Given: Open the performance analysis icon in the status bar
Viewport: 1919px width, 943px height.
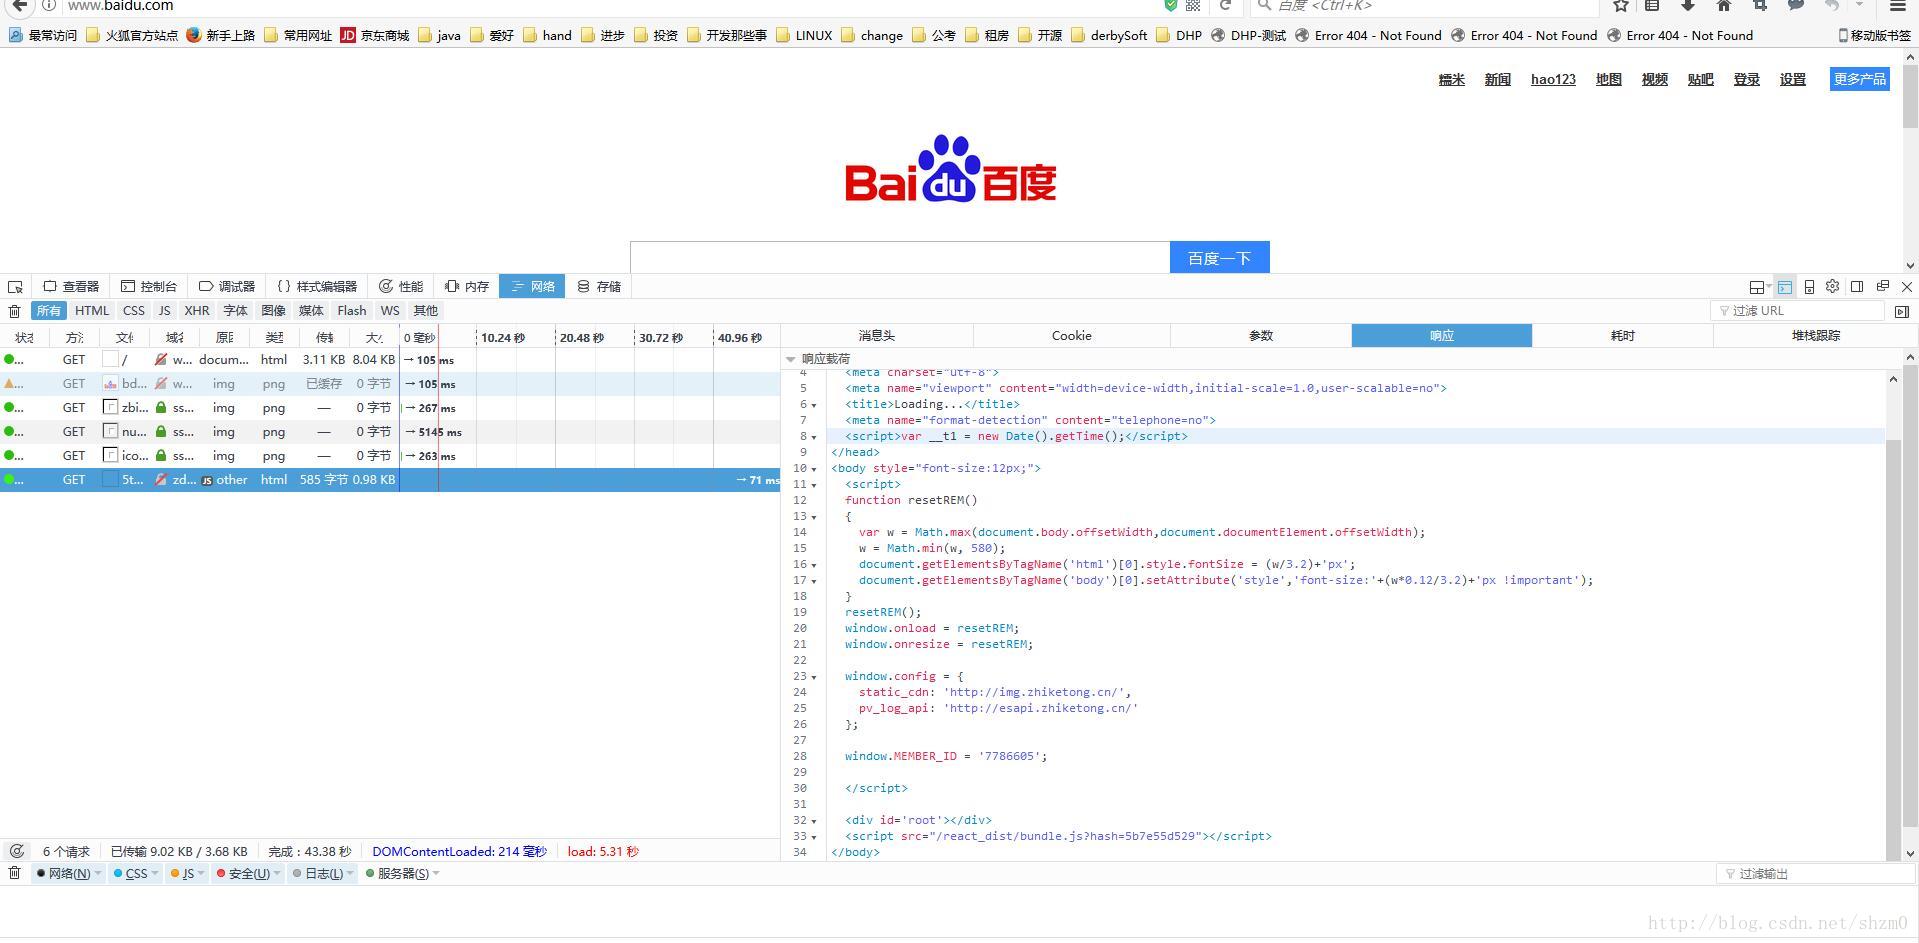Looking at the screenshot, I should pyautogui.click(x=17, y=851).
